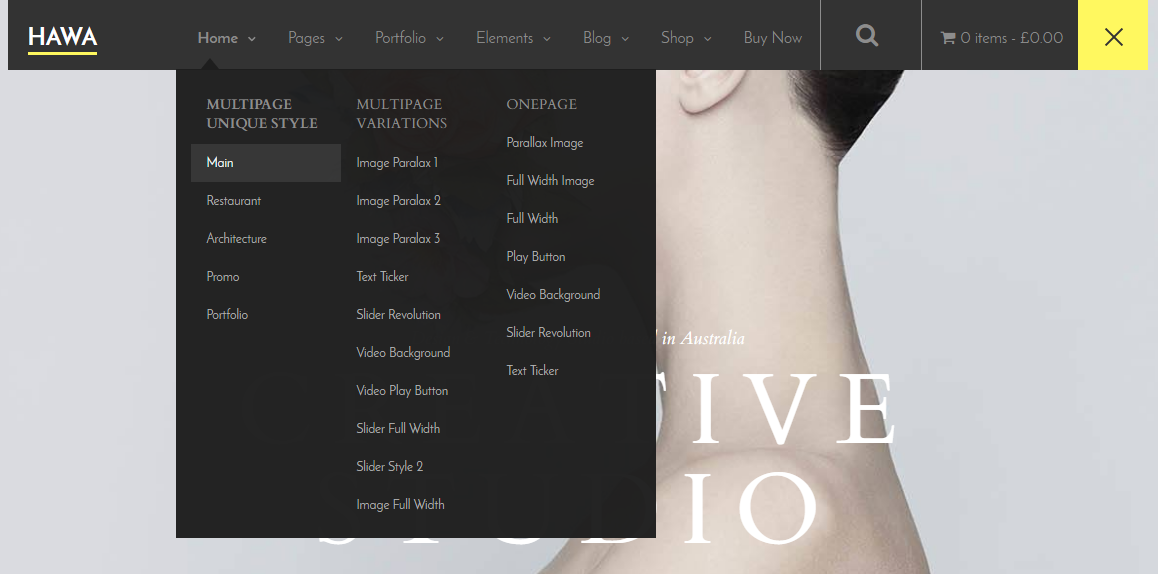Expand the chevron next to Pages

(339, 39)
